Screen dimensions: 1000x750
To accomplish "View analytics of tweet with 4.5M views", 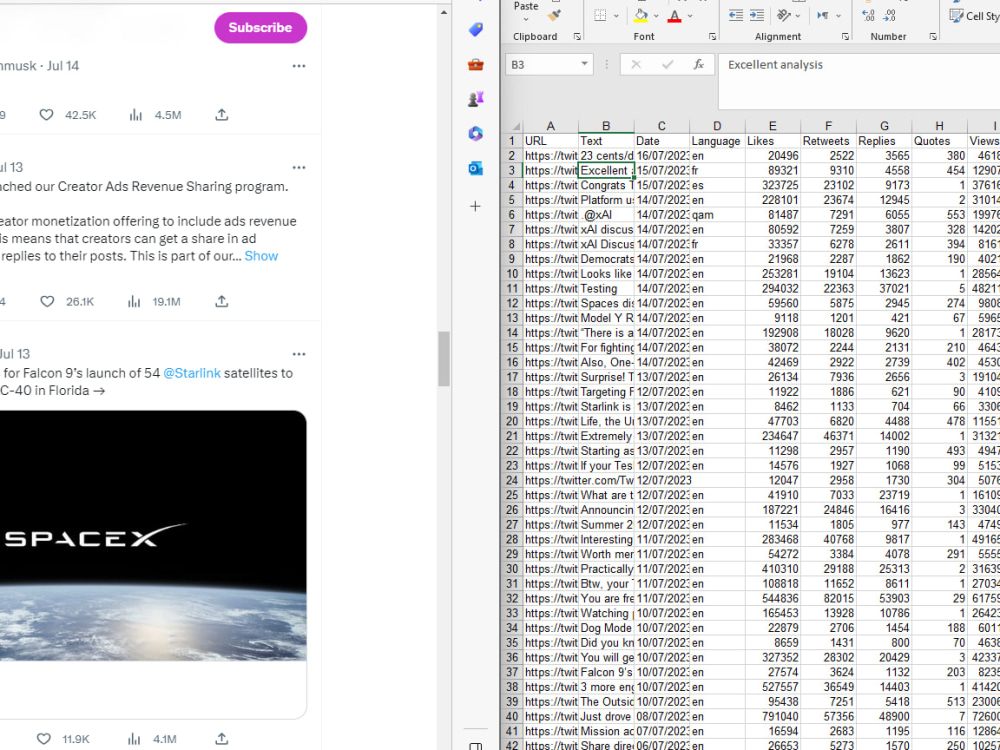I will click(x=136, y=115).
